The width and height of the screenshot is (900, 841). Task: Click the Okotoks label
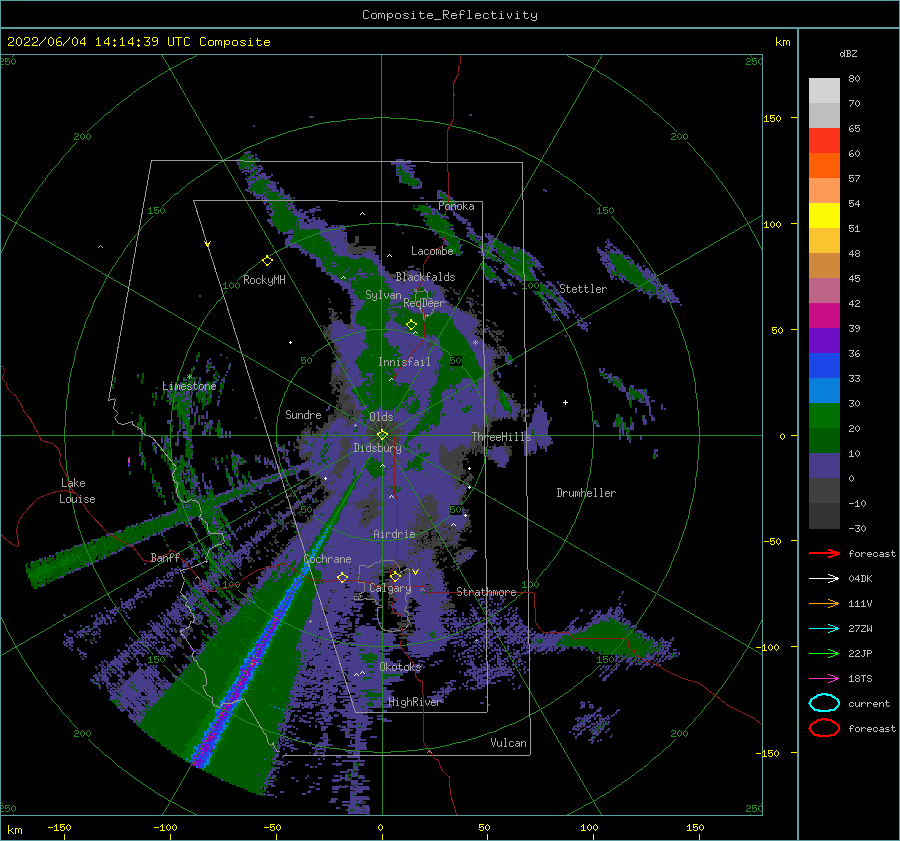point(400,666)
